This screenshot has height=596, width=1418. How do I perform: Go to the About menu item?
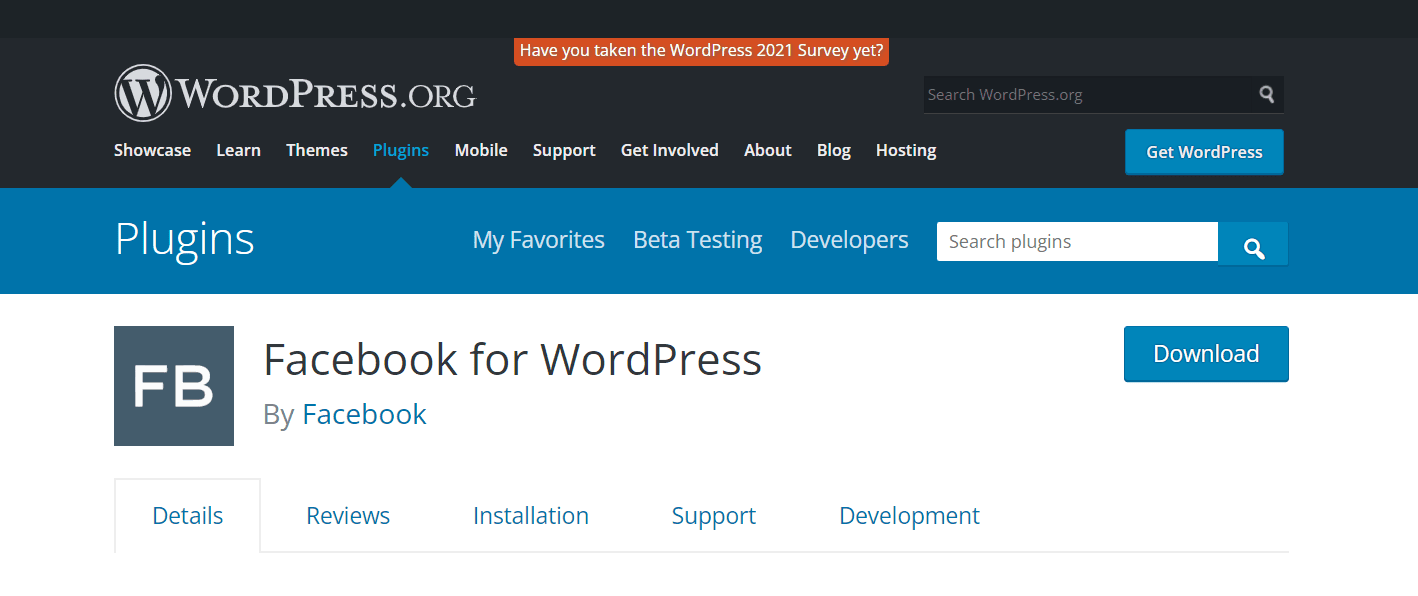[768, 150]
